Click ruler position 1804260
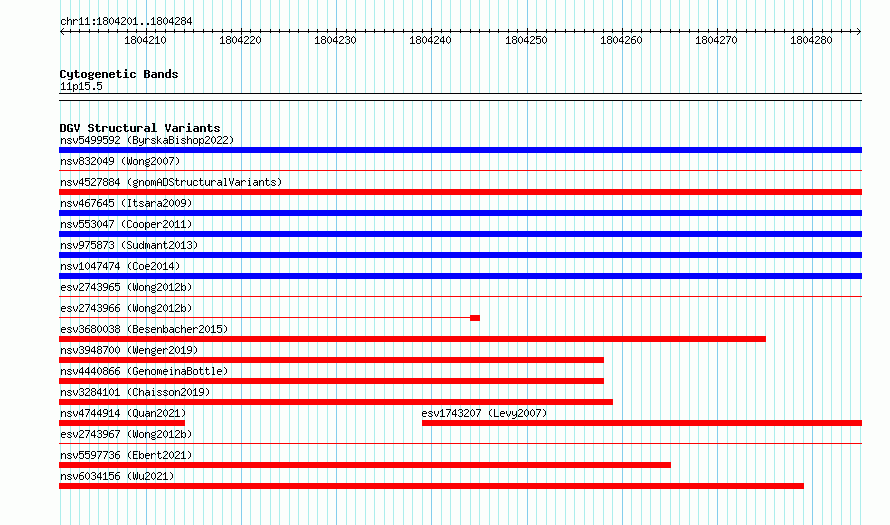Viewport: 890px width, 525px height. (x=621, y=40)
